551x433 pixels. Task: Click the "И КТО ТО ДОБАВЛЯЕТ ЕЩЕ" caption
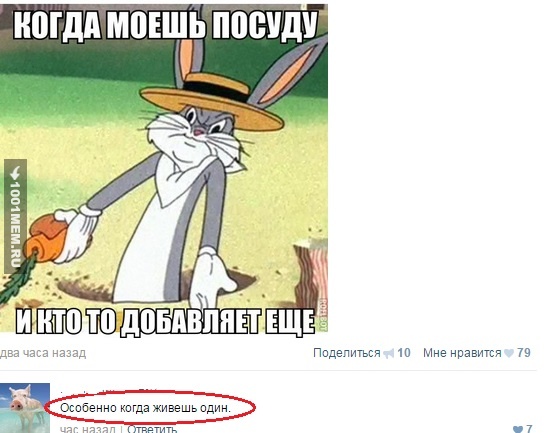click(165, 322)
